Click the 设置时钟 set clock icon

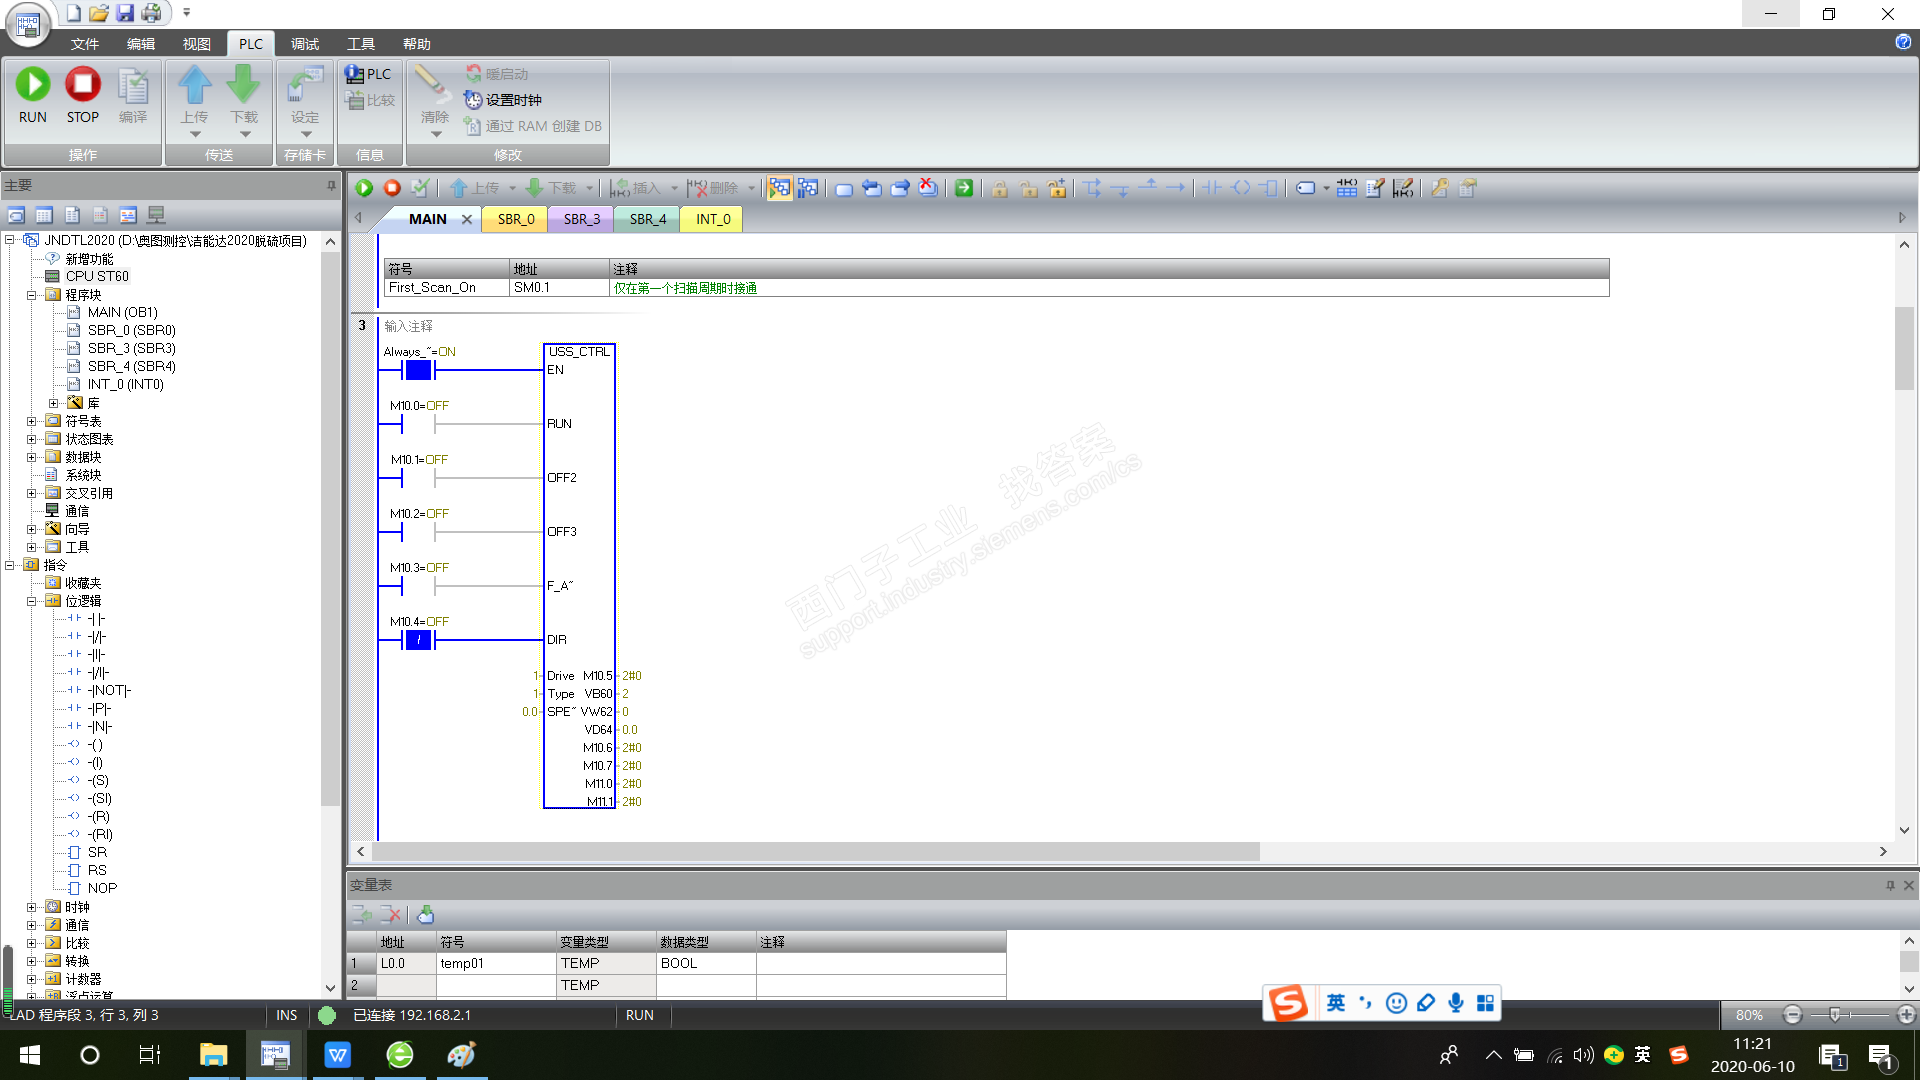tap(474, 100)
